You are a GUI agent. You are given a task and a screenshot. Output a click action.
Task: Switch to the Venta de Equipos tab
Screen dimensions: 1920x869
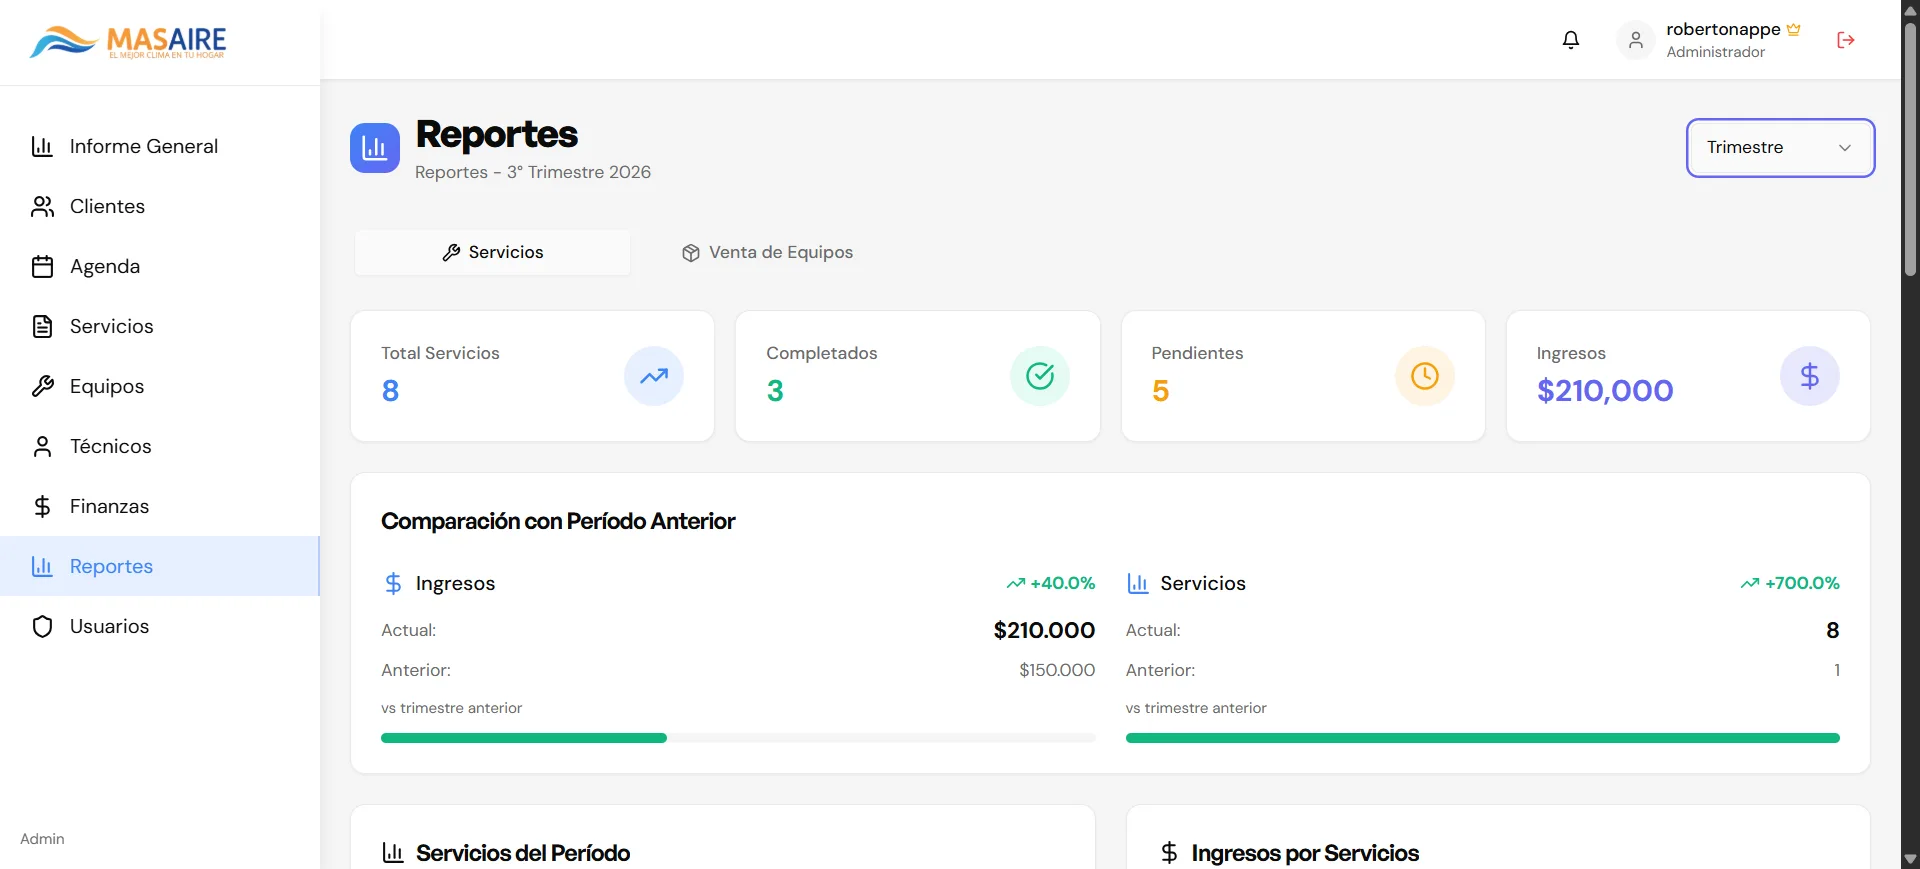click(x=767, y=253)
